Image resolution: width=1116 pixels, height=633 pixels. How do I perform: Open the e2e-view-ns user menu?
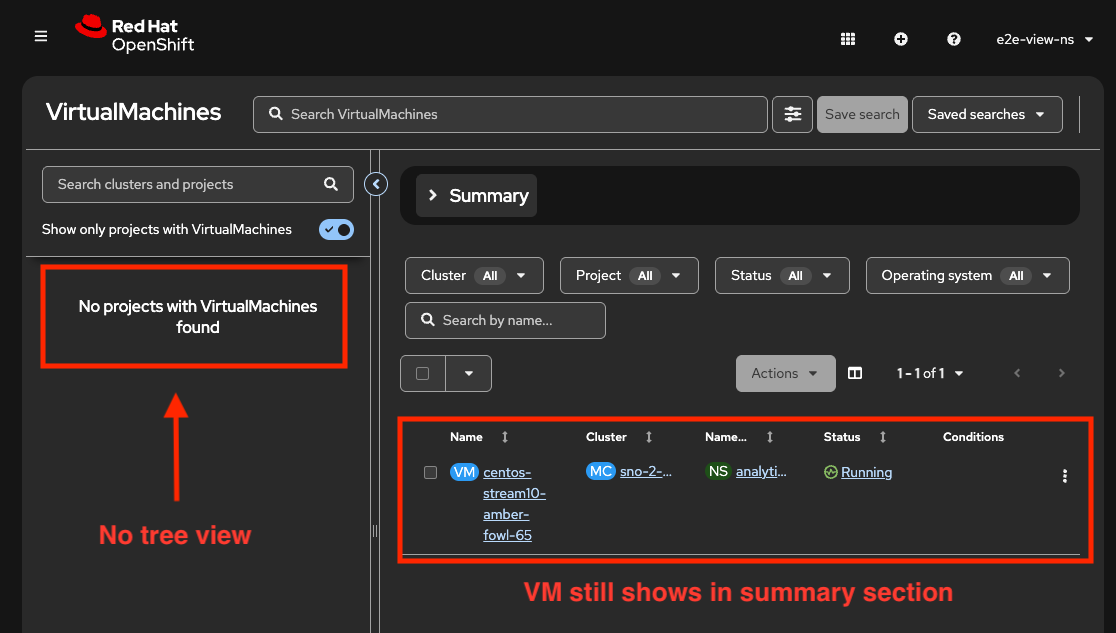pyautogui.click(x=1044, y=39)
